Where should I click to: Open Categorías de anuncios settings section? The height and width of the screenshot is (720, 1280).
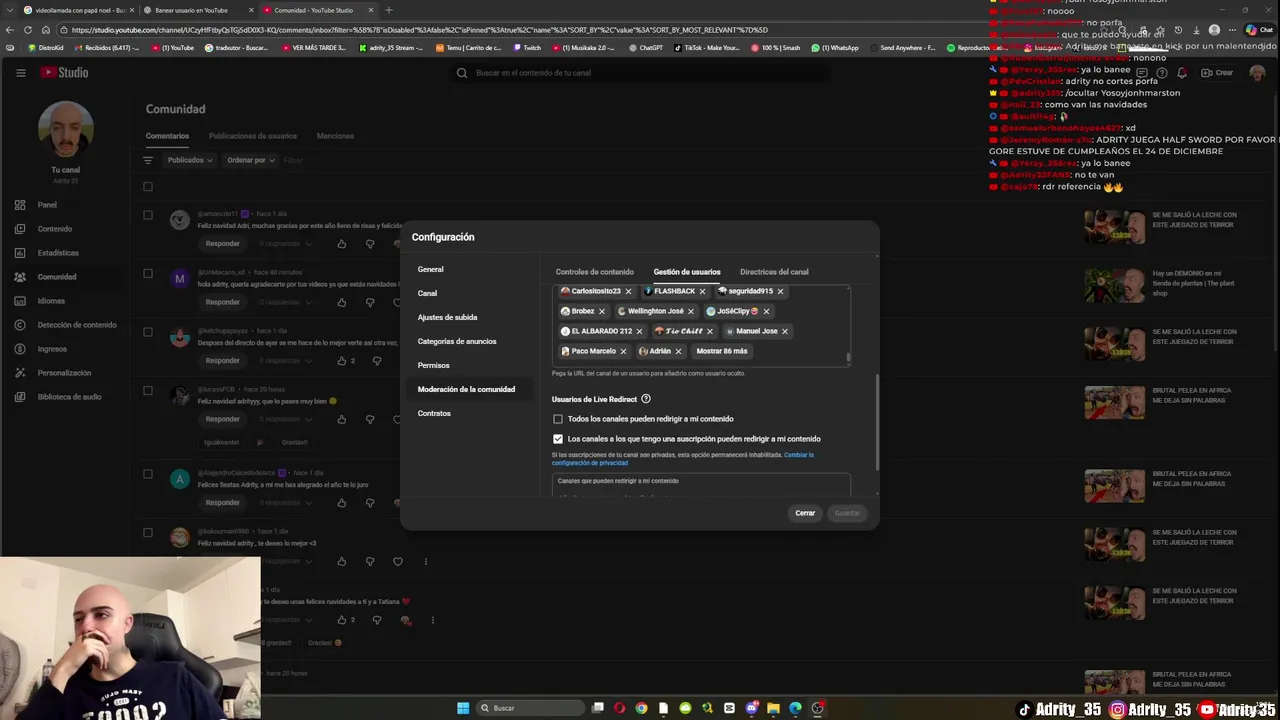[x=457, y=341]
